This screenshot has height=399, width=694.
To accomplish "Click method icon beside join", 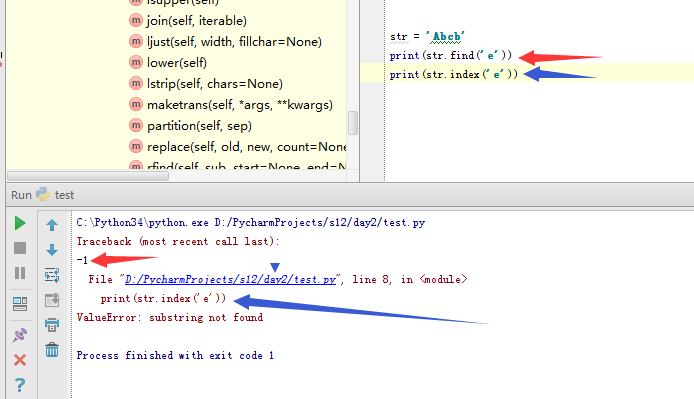I will [136, 20].
